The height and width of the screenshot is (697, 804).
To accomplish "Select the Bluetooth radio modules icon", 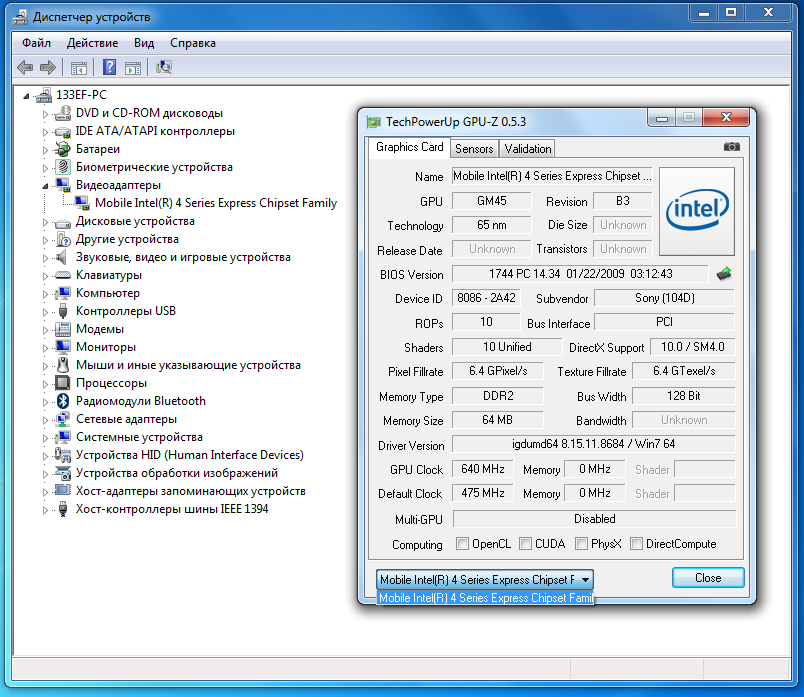I will click(x=63, y=401).
